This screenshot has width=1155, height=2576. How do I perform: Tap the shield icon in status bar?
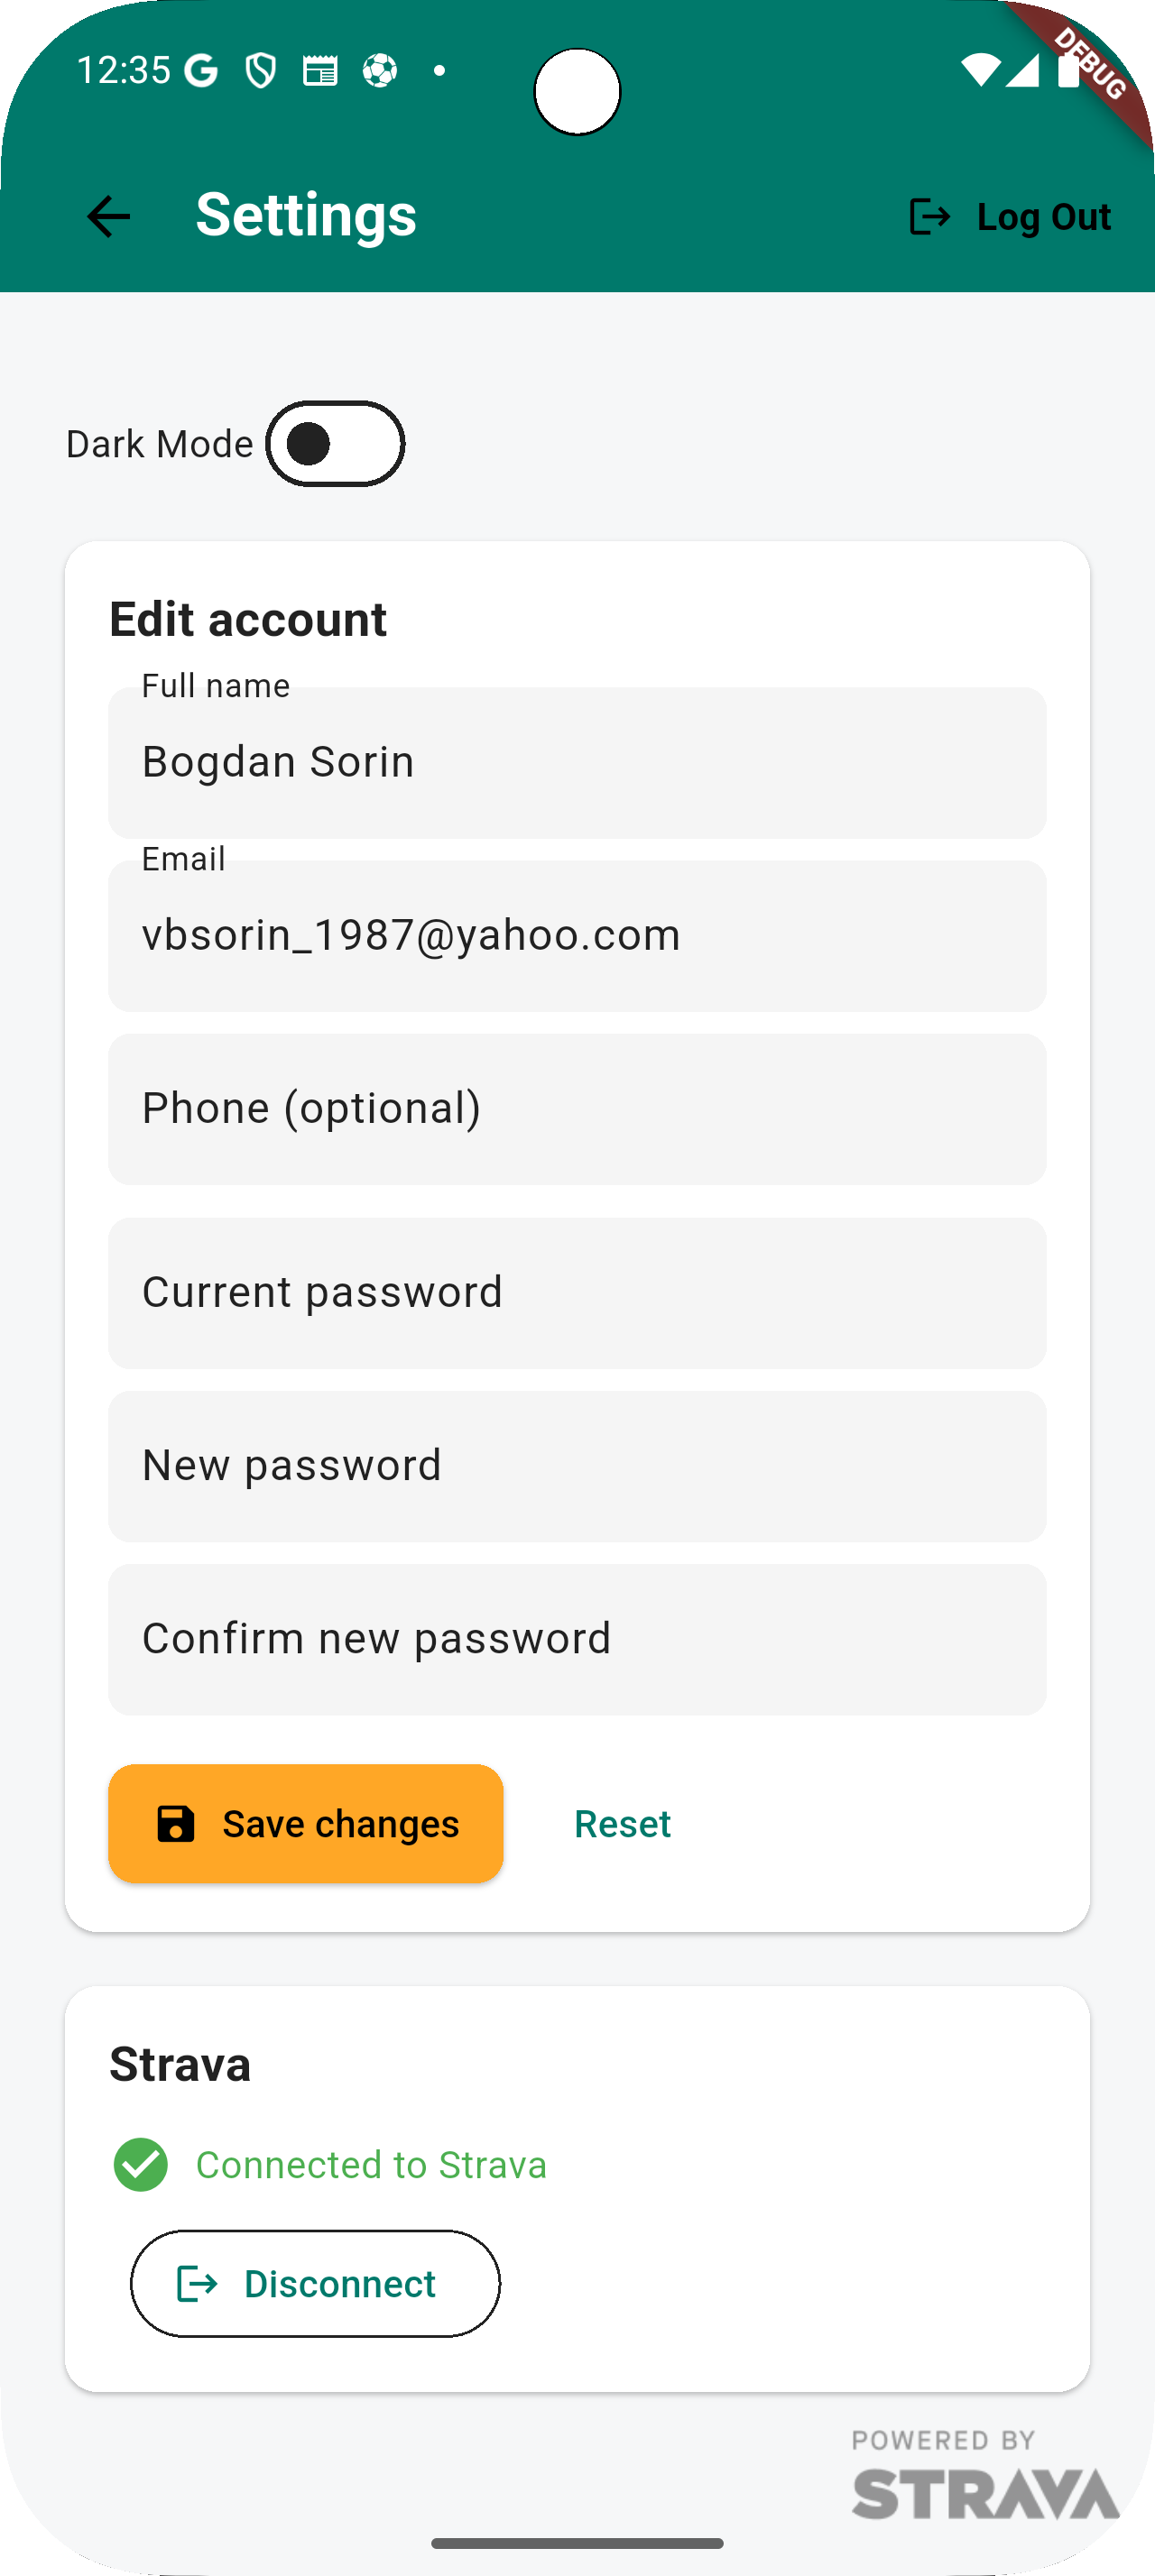(x=261, y=71)
